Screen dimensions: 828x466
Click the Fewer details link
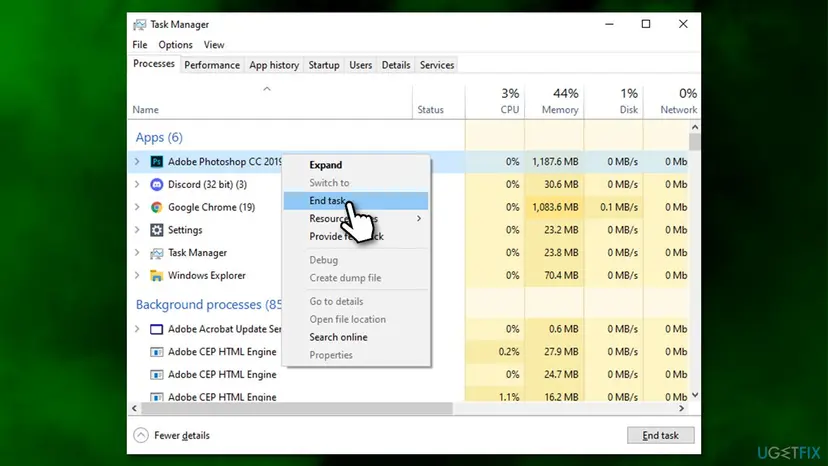(x=182, y=435)
